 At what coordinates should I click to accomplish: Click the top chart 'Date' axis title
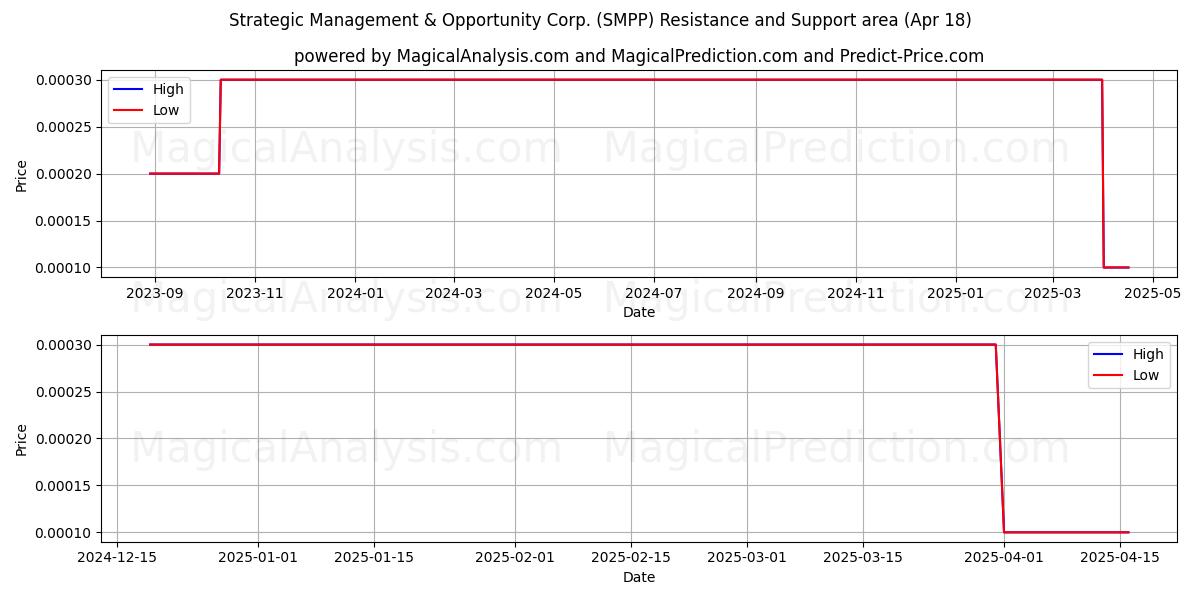[x=639, y=312]
